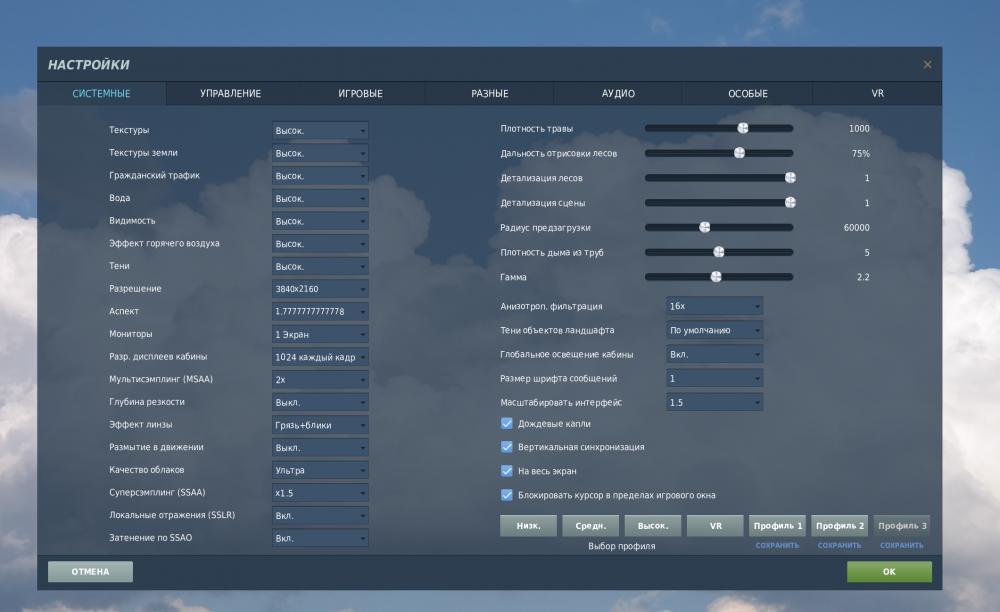Expand Масштабировать интерфейс dropdown
Image resolution: width=1000 pixels, height=612 pixels.
714,402
